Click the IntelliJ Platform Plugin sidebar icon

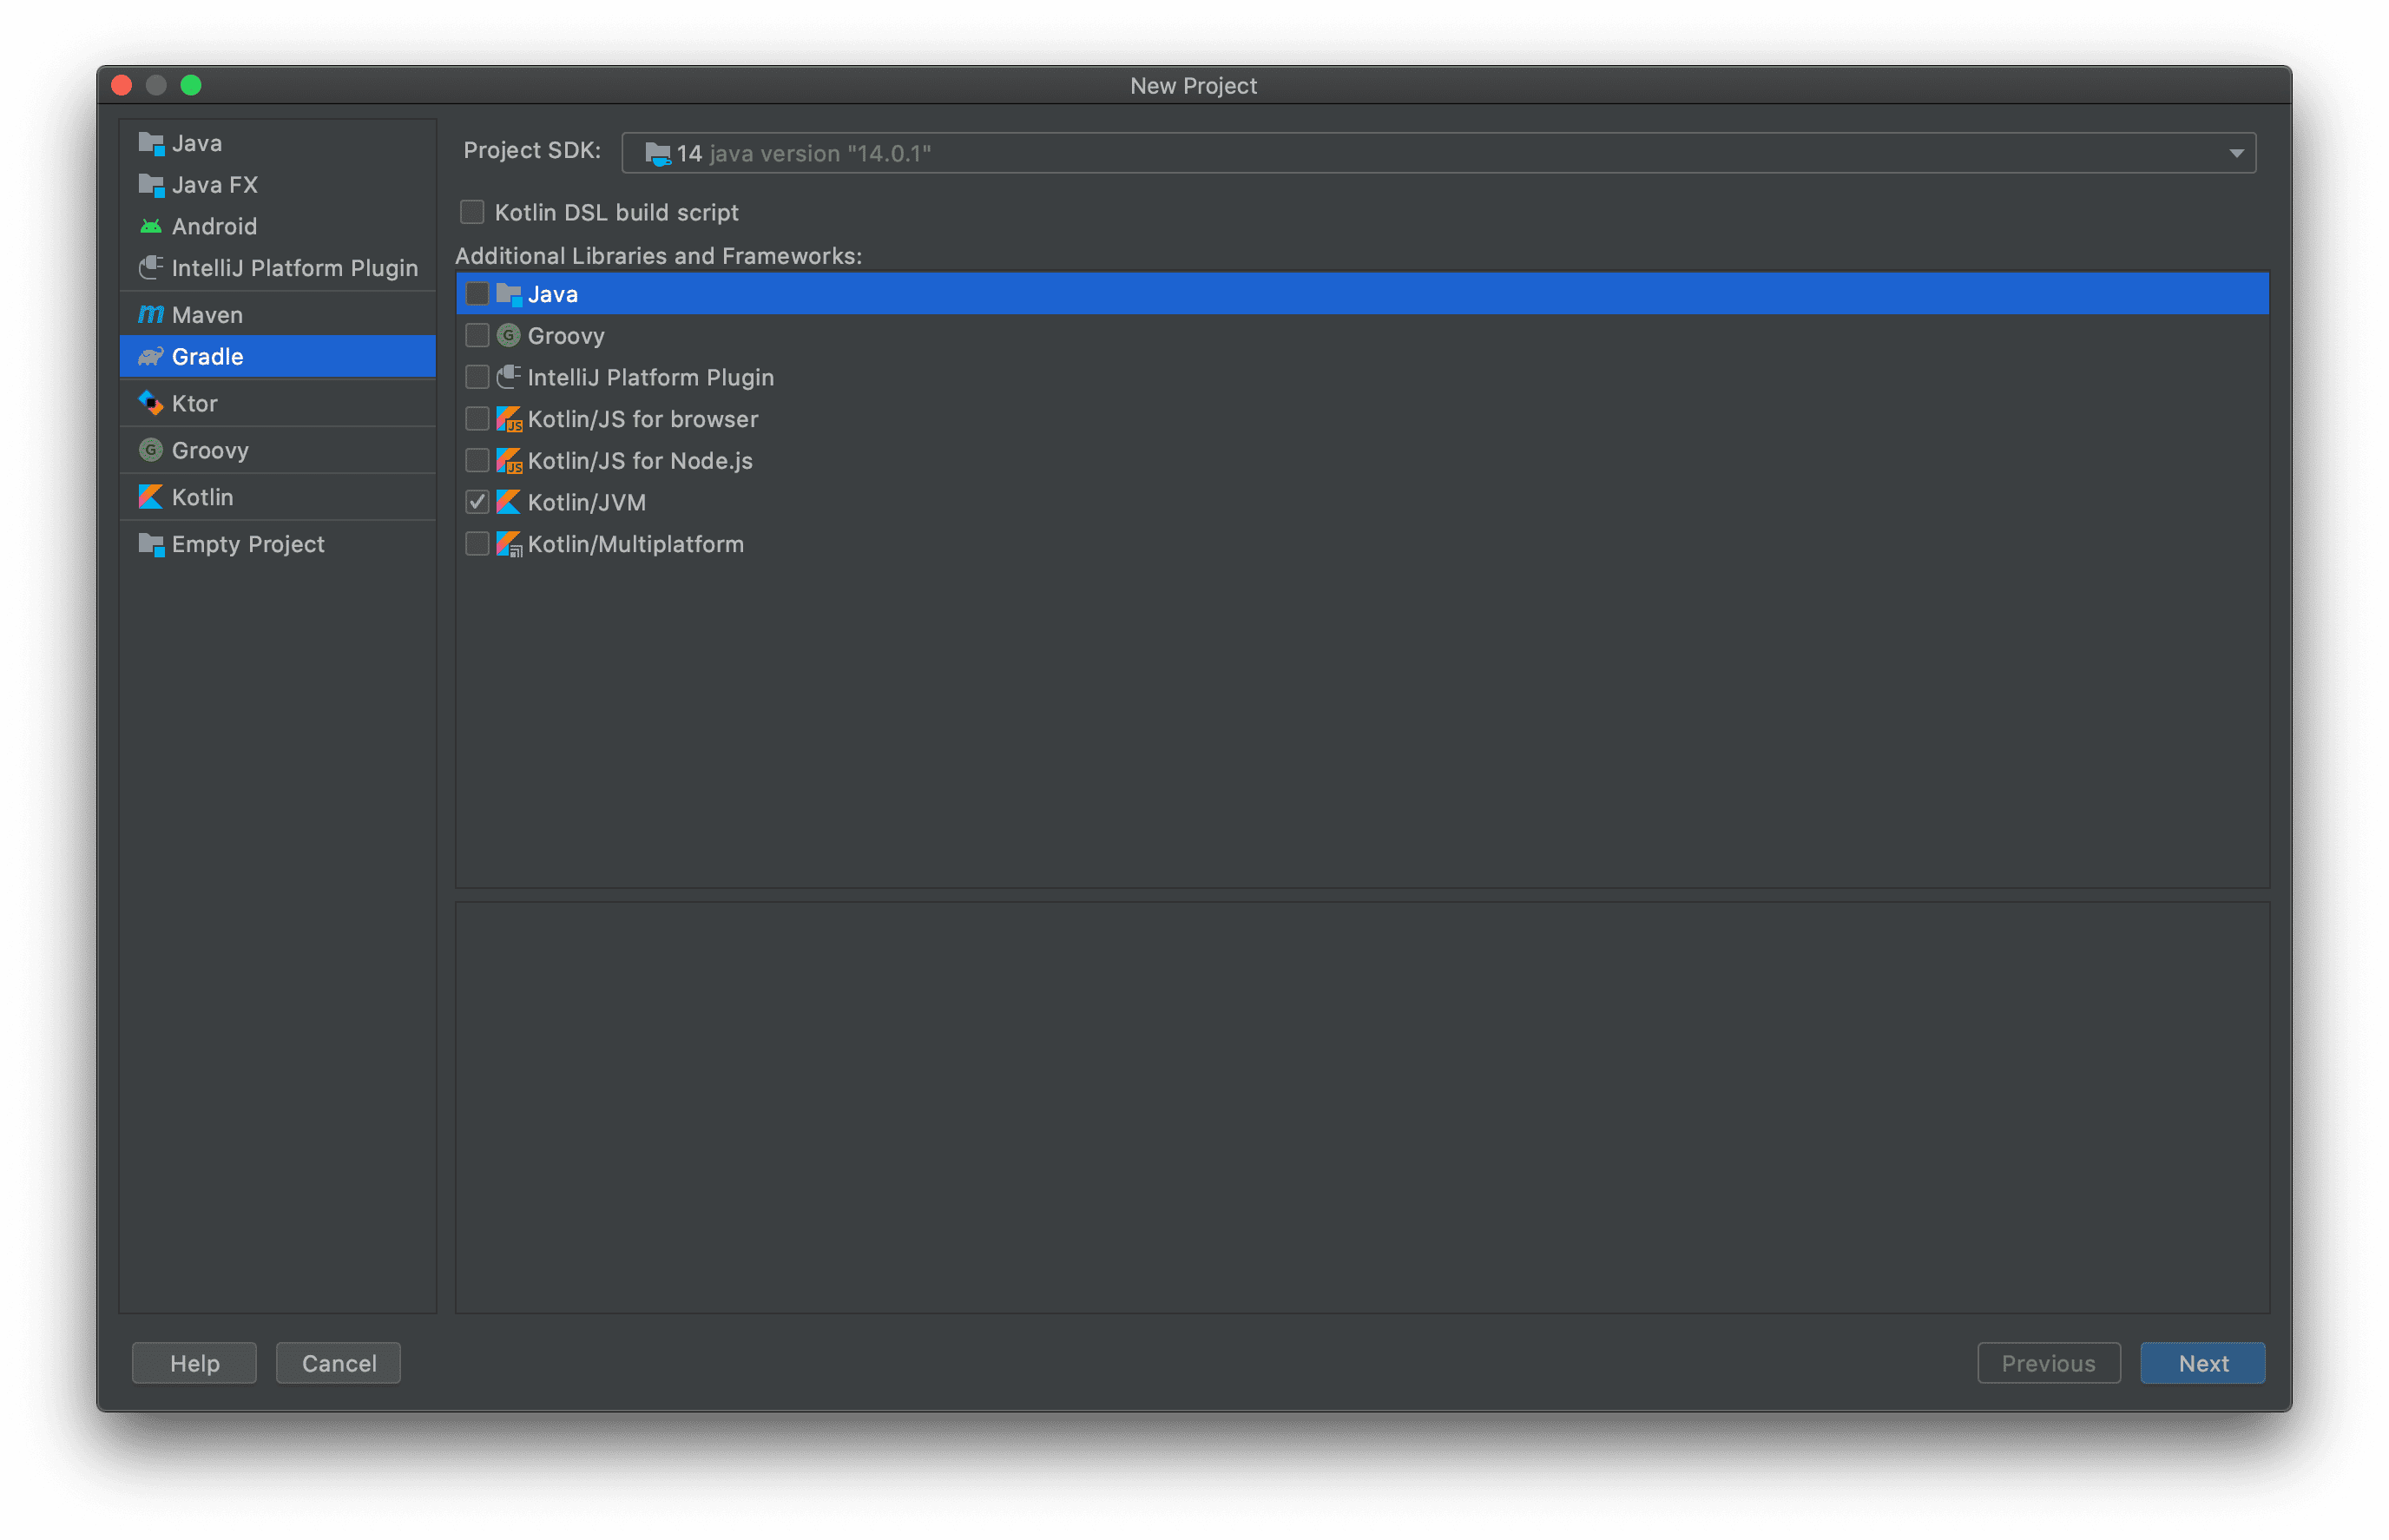point(151,268)
